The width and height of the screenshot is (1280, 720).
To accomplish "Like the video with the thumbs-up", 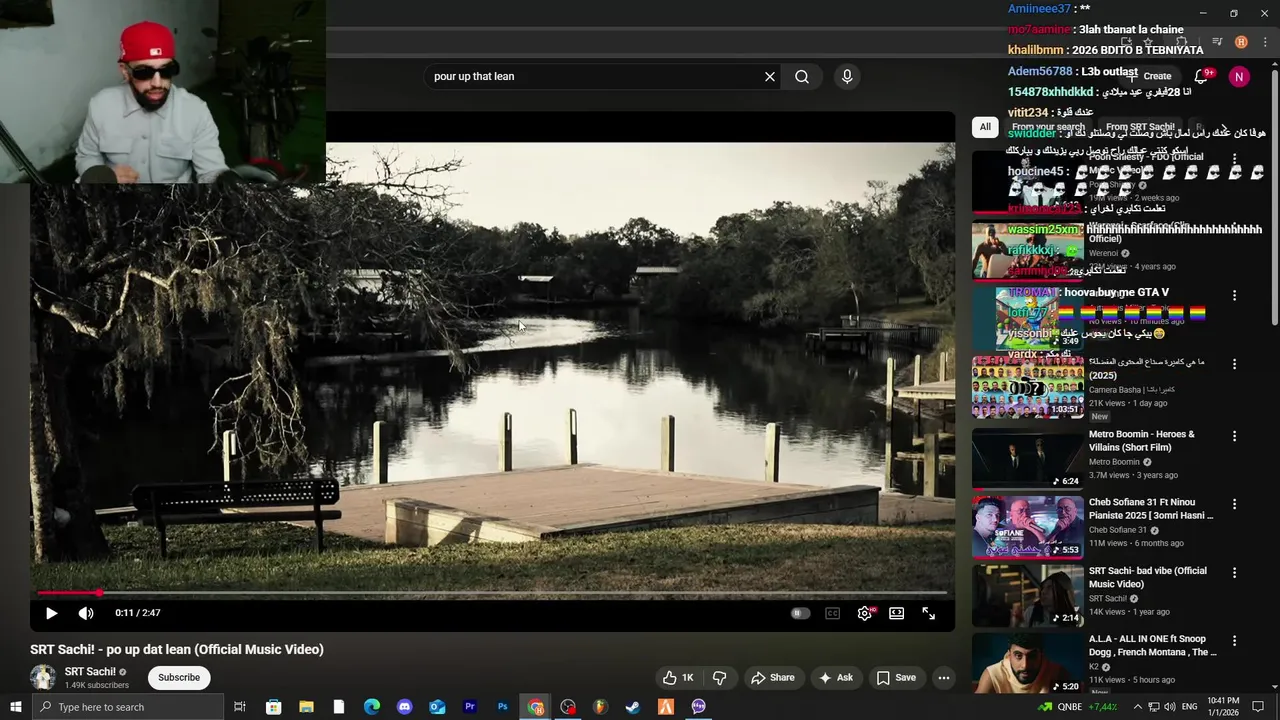I will tap(678, 677).
